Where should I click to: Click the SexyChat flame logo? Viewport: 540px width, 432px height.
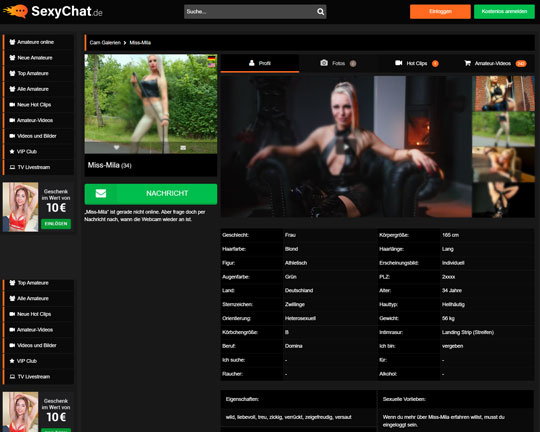tap(15, 11)
